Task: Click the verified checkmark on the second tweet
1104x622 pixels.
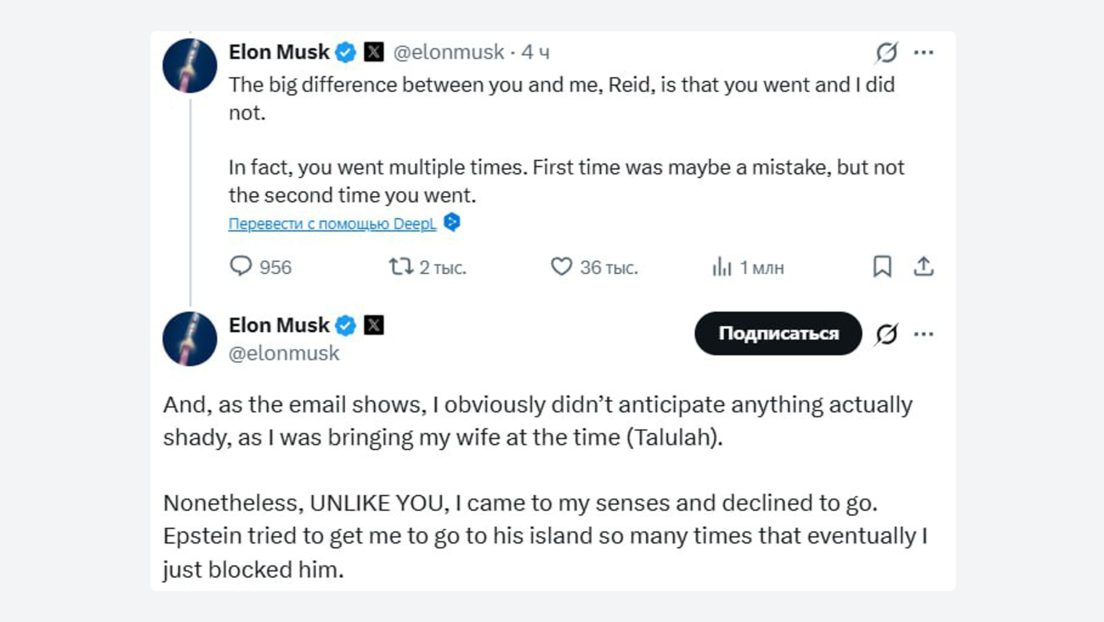Action: point(345,325)
